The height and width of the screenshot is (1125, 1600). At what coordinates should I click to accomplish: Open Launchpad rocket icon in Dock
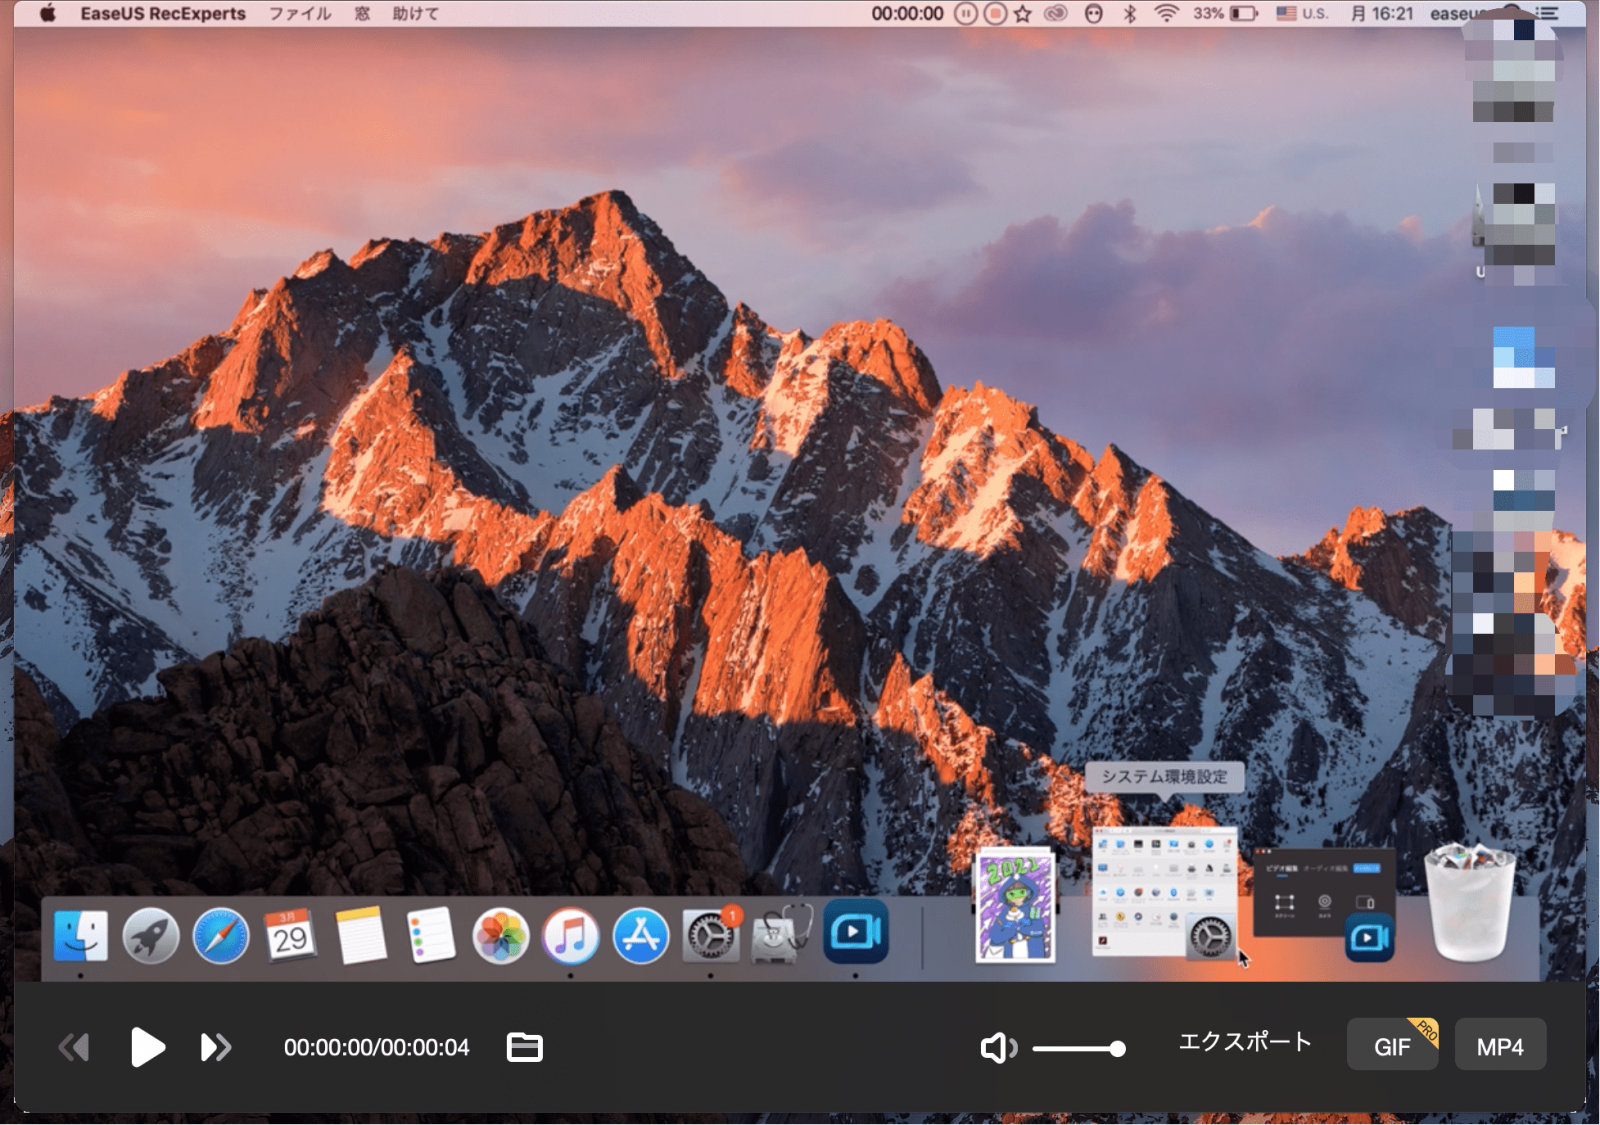[150, 937]
